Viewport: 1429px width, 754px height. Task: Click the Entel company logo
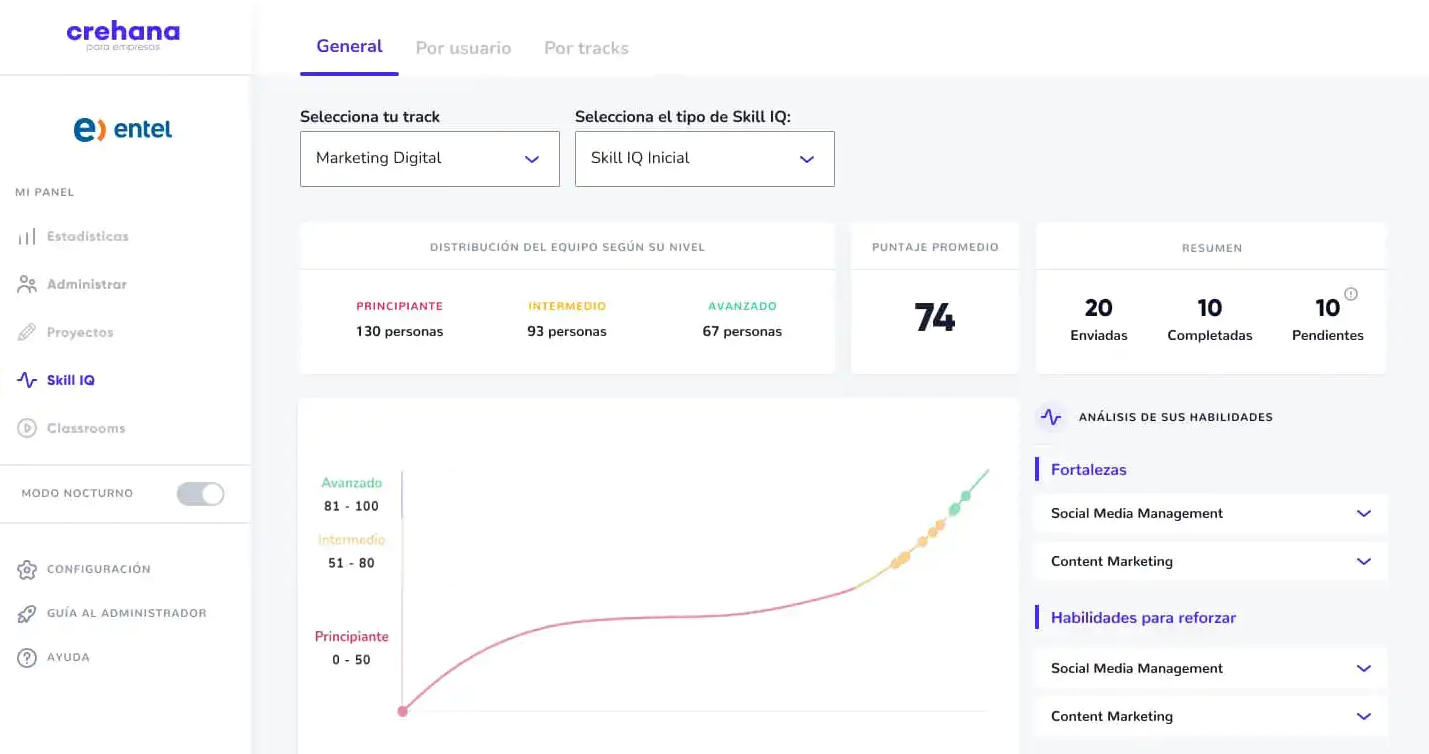123,129
